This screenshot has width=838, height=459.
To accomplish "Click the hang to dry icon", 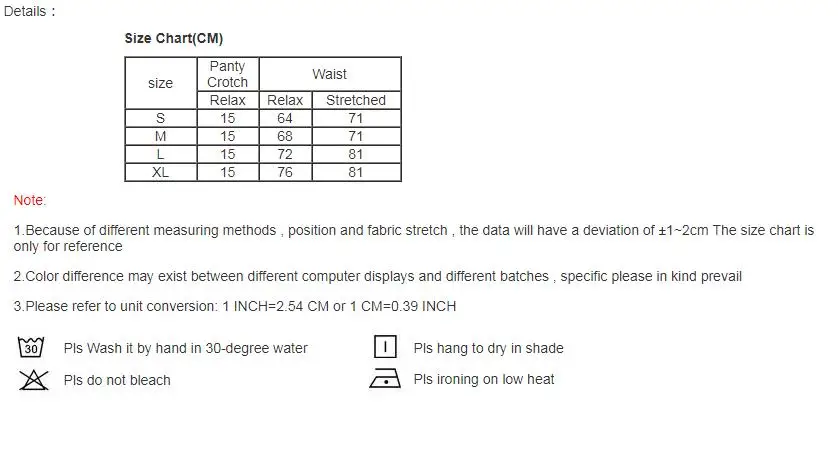I will (x=385, y=346).
